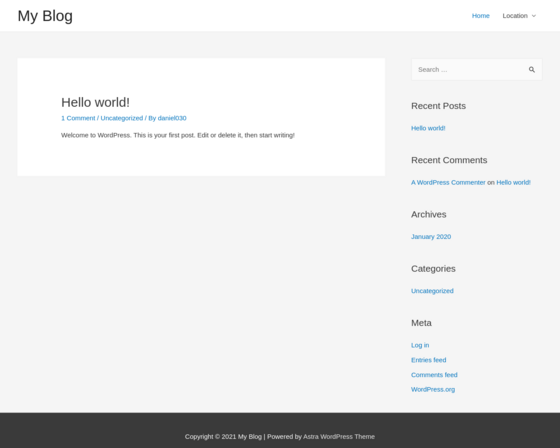Open A WordPress Commenter link

(x=448, y=182)
